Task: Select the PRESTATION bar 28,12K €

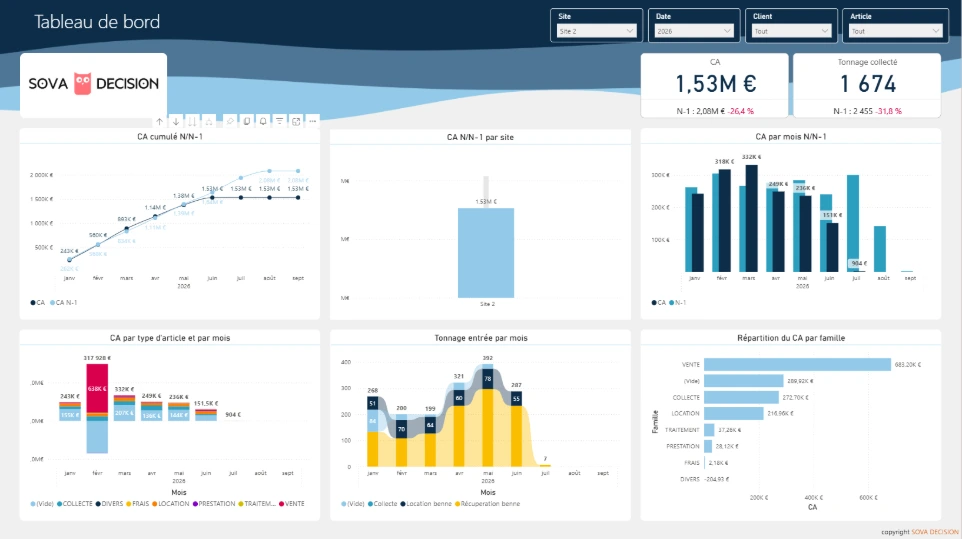Action: [x=708, y=446]
